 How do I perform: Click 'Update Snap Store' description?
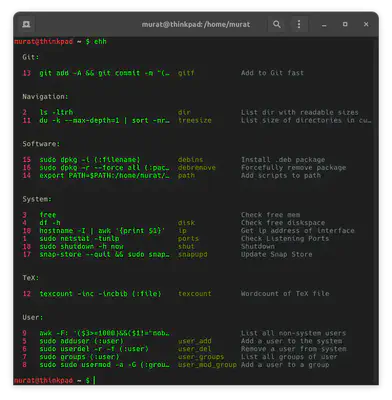pyautogui.click(x=277, y=254)
